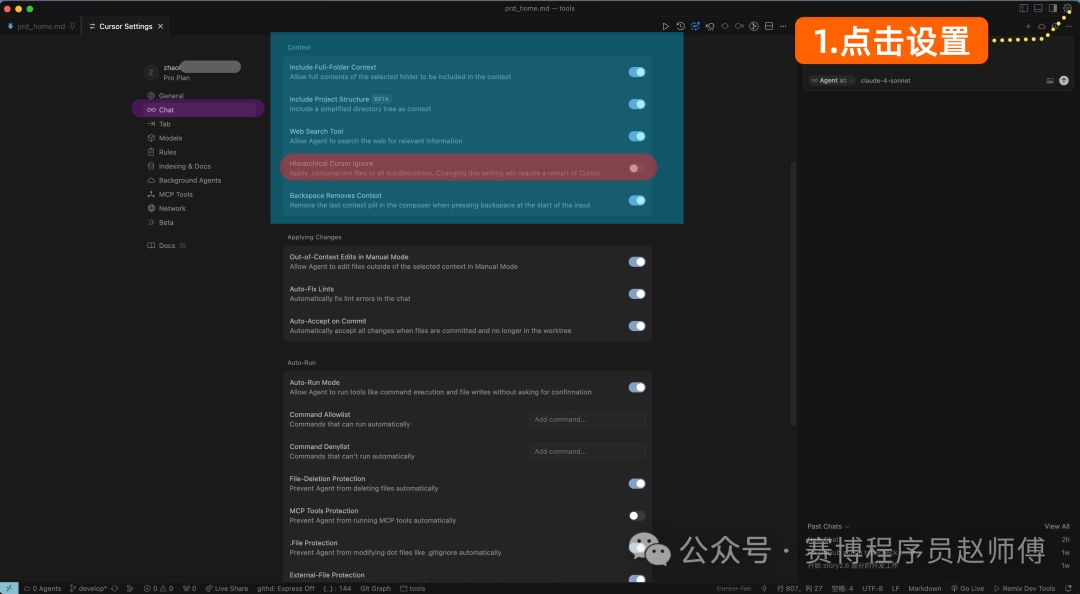Screen dimensions: 1080x594
Task: Switch to the prd_home.md editor tab
Action: click(x=41, y=26)
